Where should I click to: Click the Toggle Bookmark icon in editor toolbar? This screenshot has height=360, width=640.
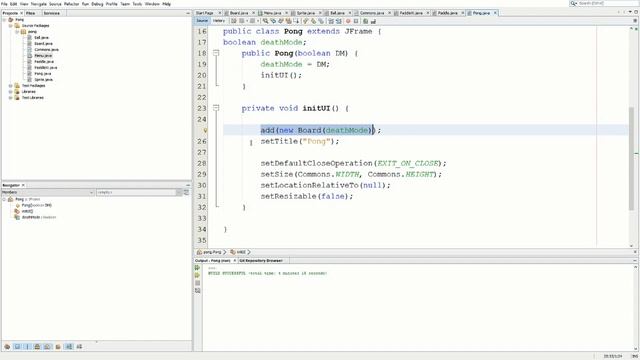(321, 21)
